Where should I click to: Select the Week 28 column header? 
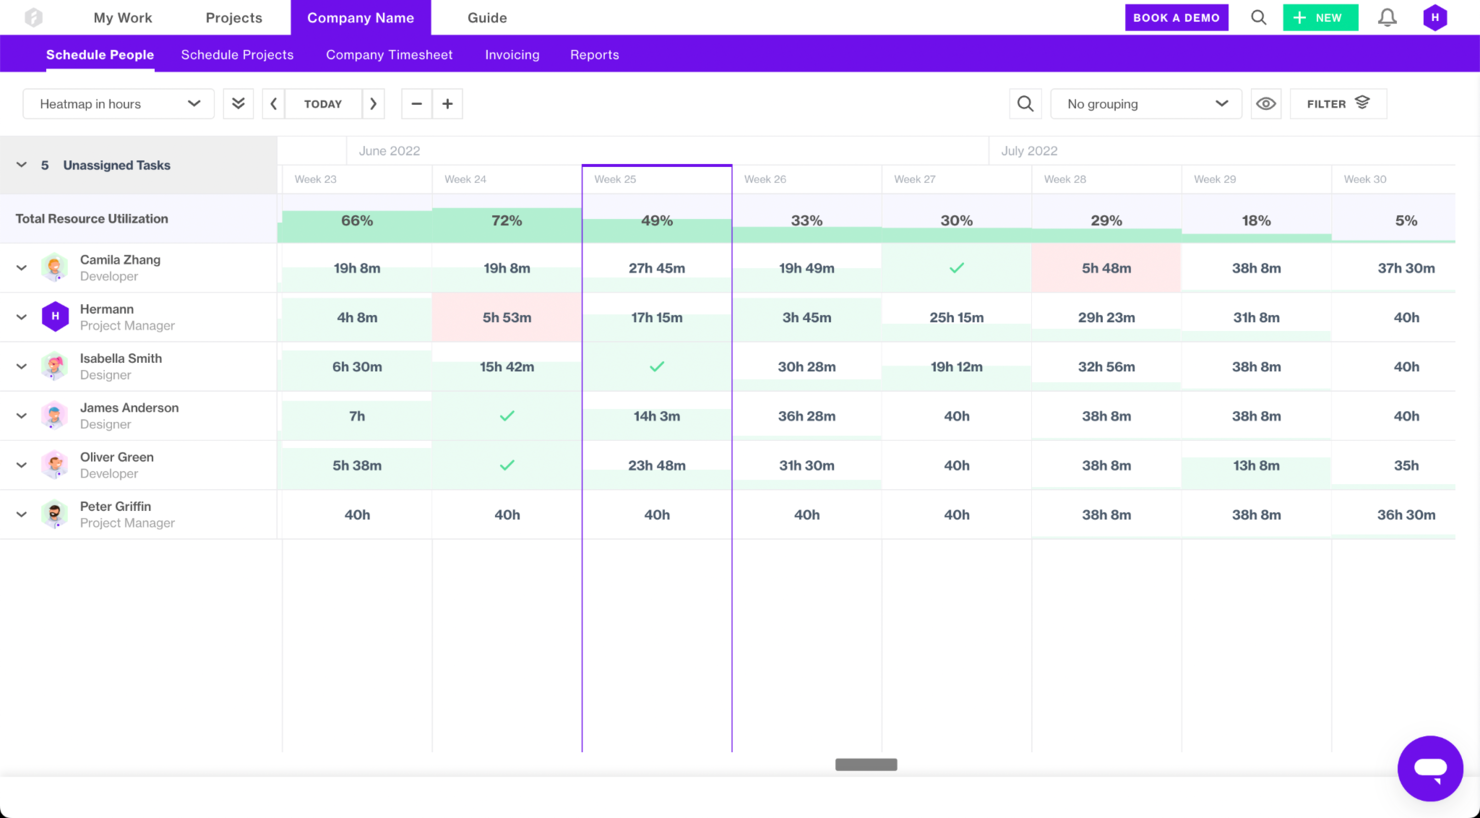pyautogui.click(x=1106, y=179)
